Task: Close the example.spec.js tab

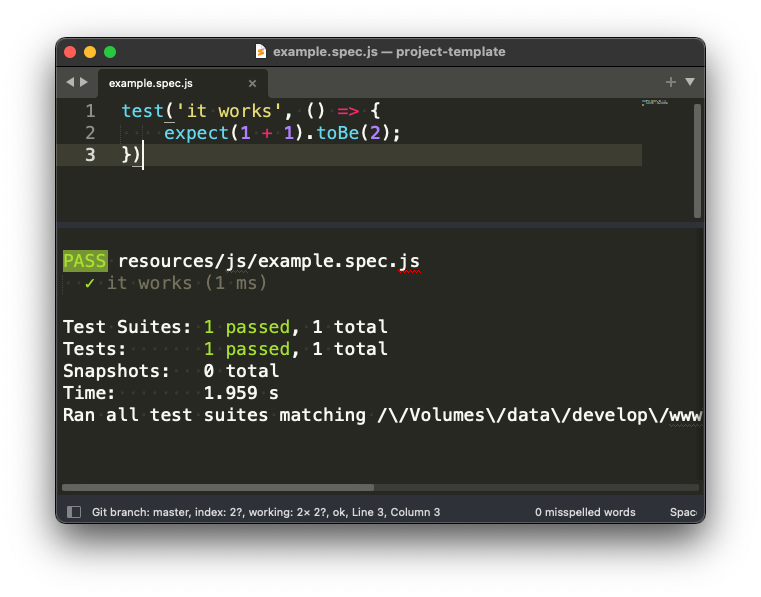Action: [252, 83]
